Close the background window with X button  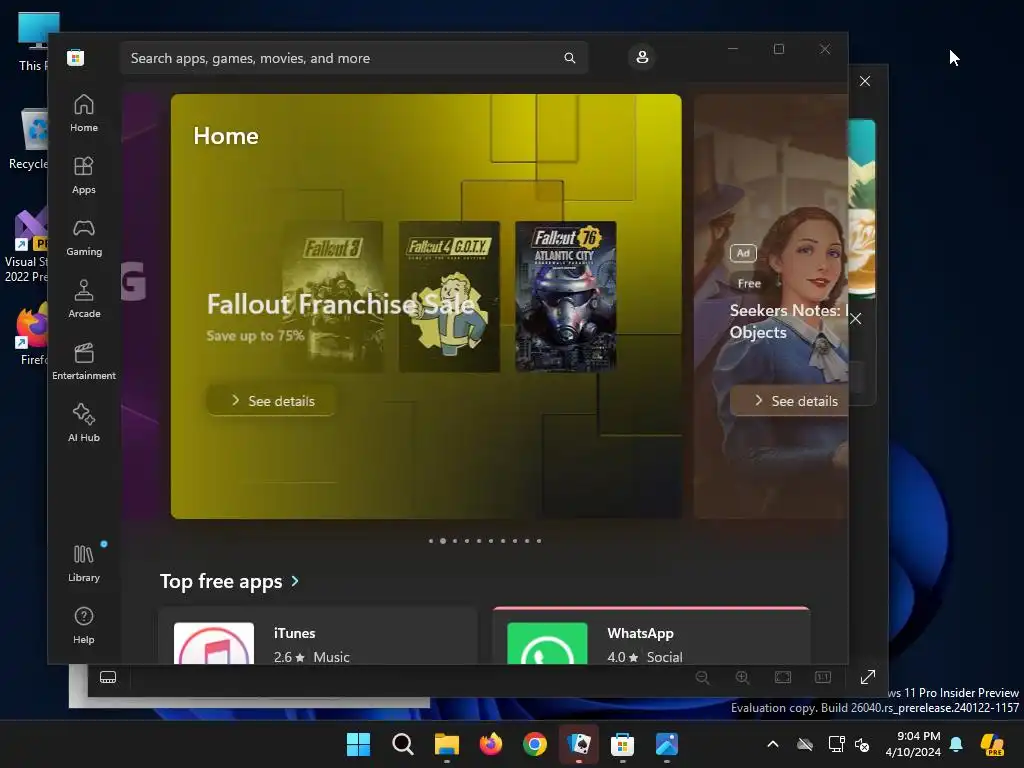(x=865, y=81)
